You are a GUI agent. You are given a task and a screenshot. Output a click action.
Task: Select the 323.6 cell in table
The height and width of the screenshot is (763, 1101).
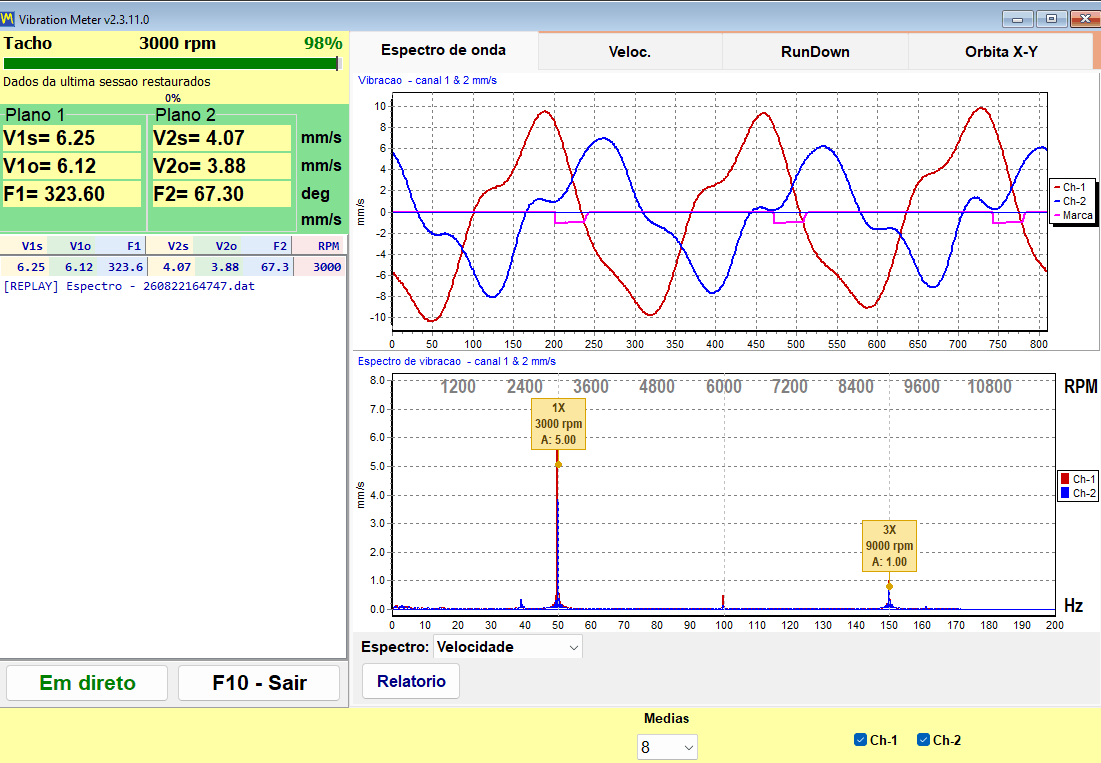tap(121, 267)
